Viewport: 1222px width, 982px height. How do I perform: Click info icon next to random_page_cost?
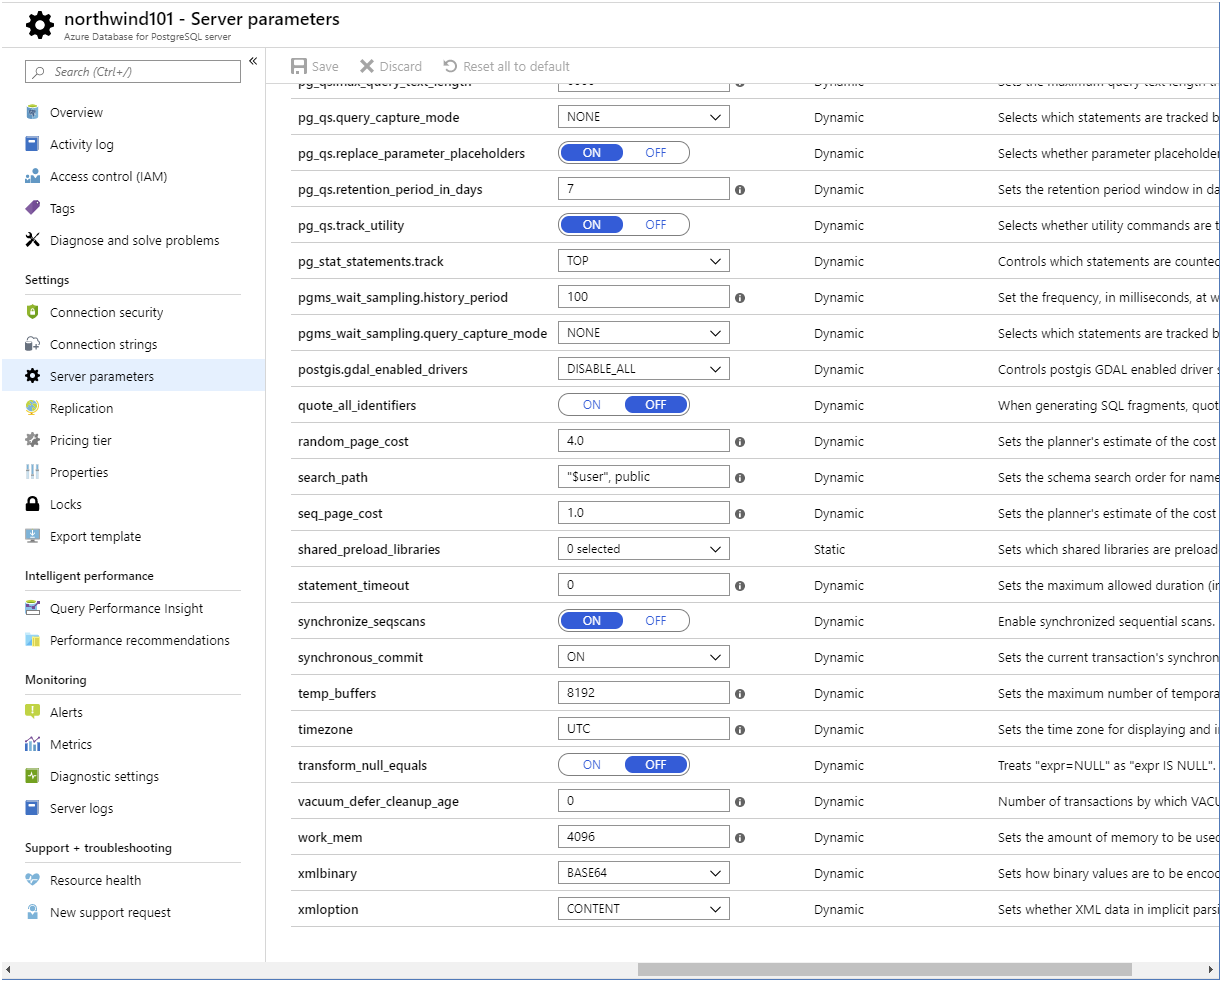tap(740, 441)
